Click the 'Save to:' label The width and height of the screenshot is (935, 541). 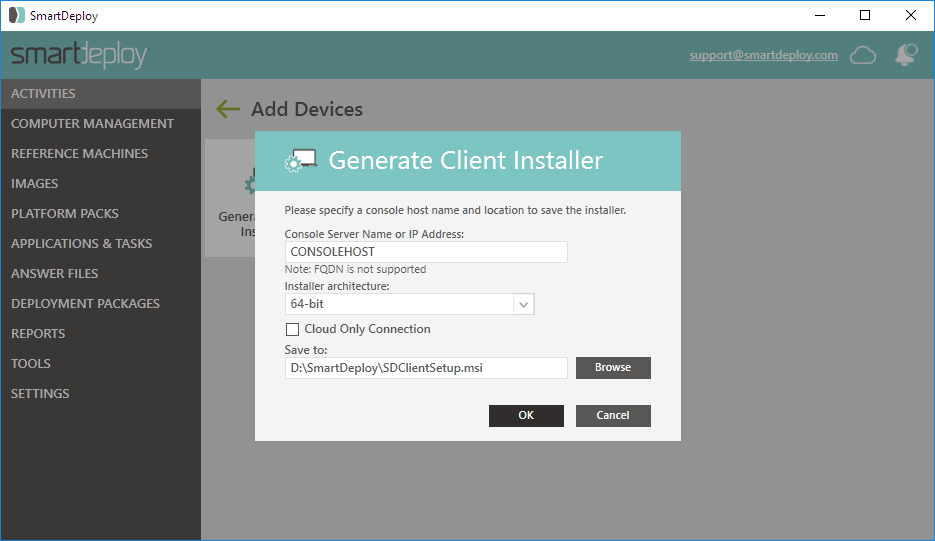click(x=306, y=350)
